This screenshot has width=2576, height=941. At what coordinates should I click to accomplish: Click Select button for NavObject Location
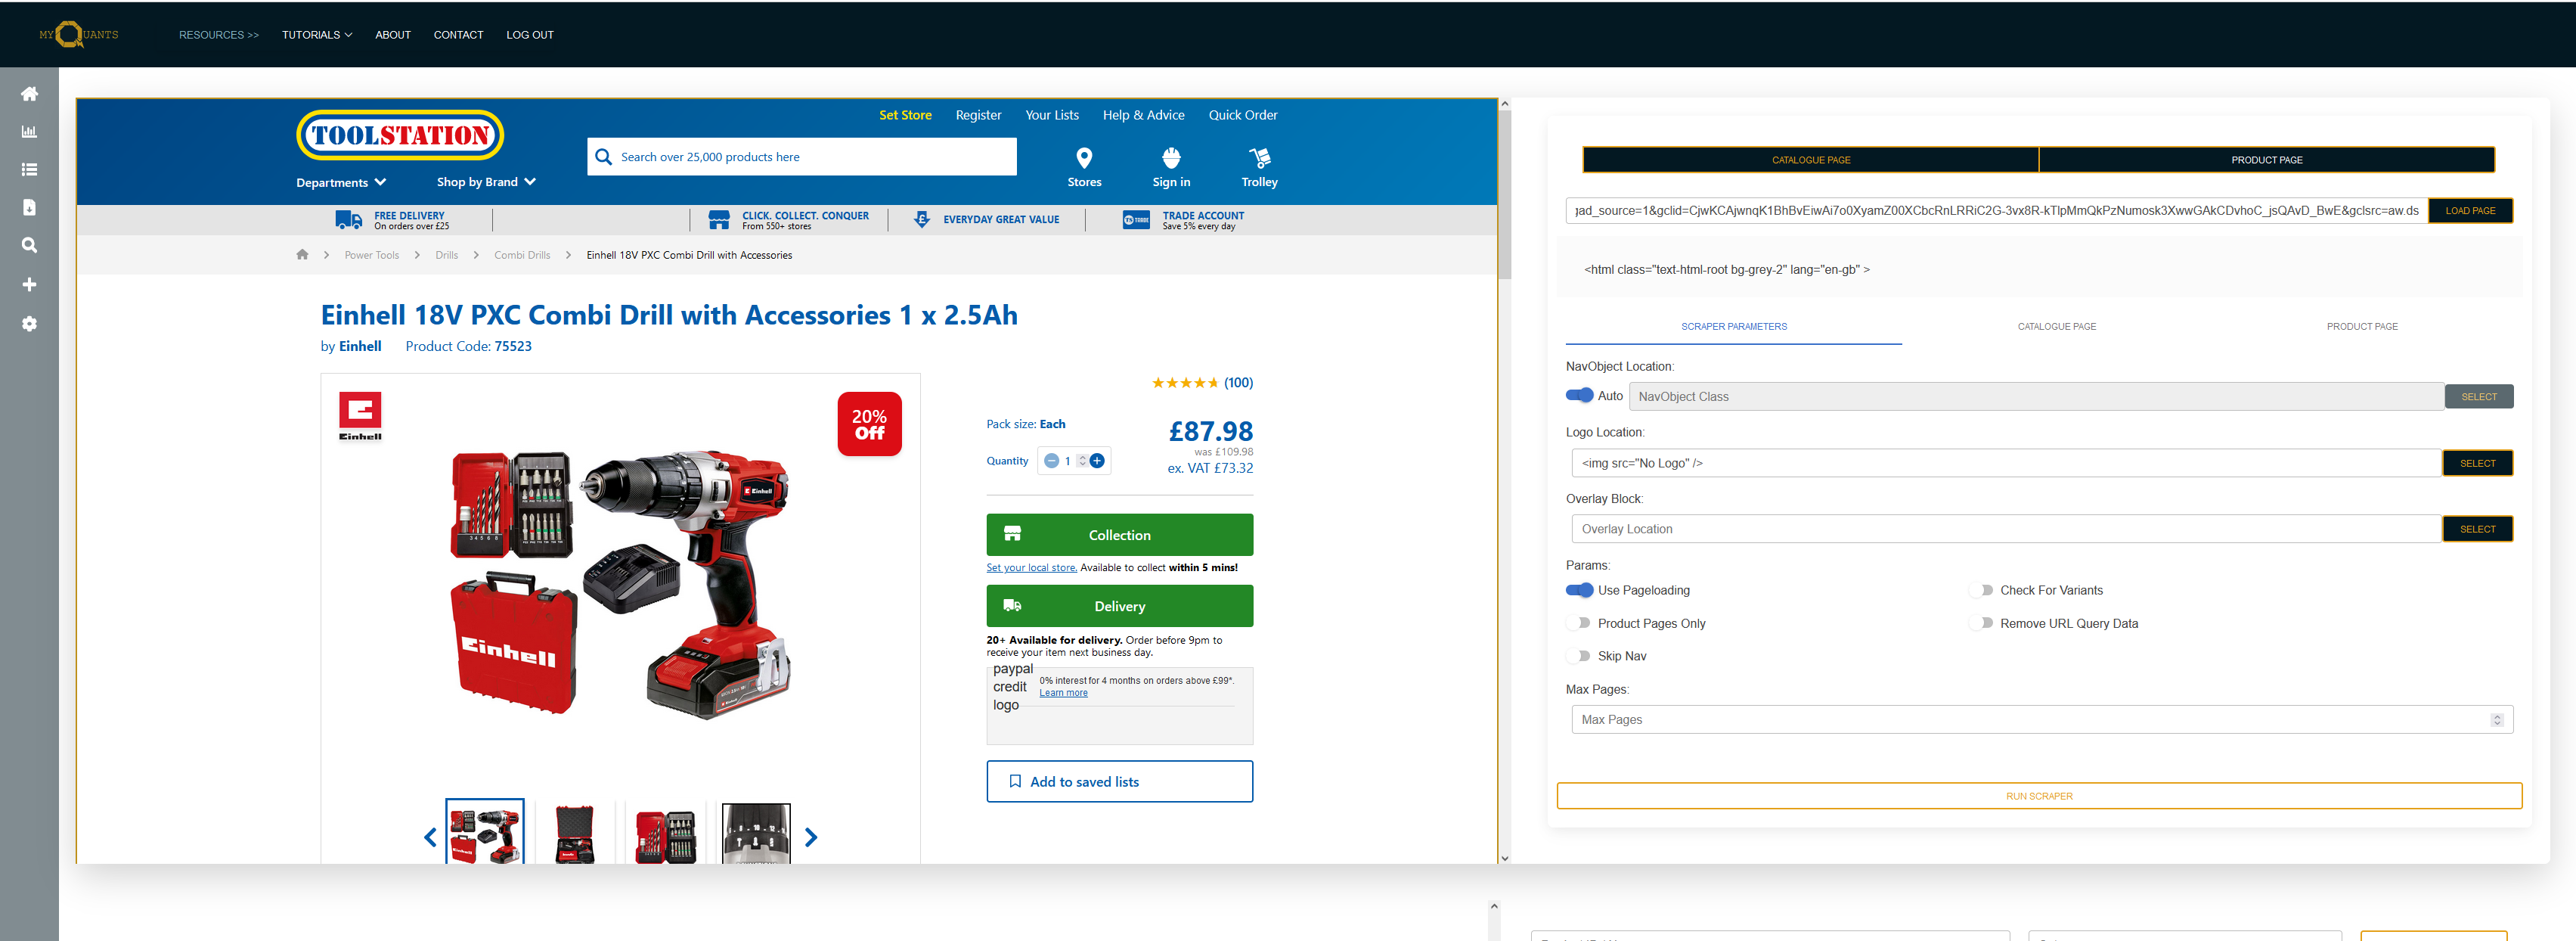coord(2478,397)
